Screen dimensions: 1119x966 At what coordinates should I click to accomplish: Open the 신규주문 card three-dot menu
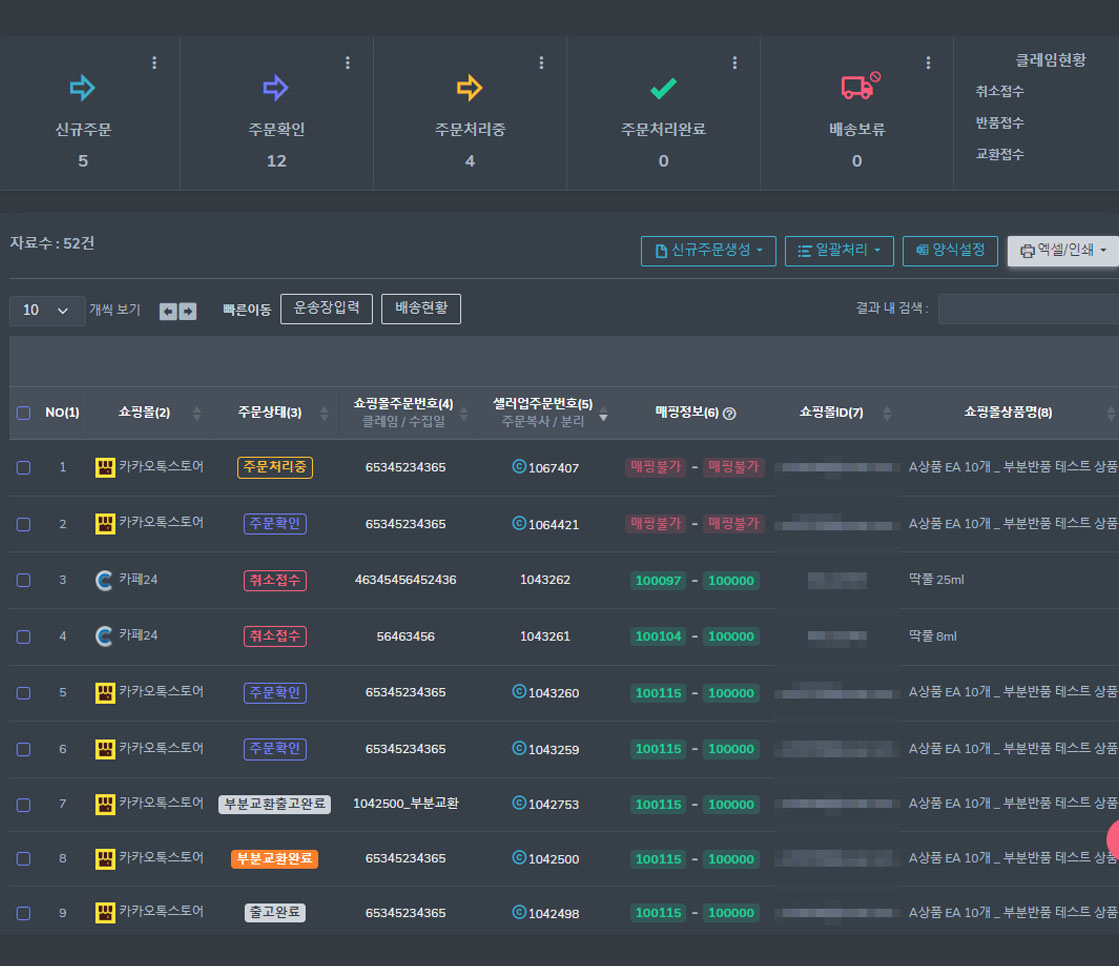pos(154,63)
